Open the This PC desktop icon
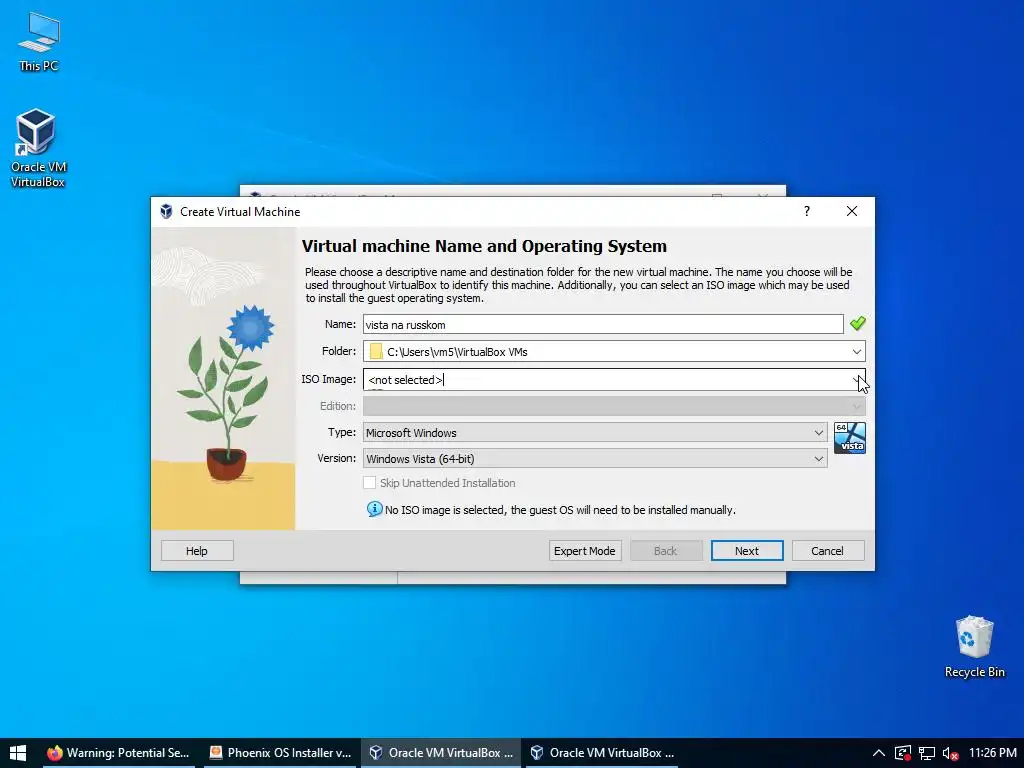Viewport: 1024px width, 768px height. 39,42
